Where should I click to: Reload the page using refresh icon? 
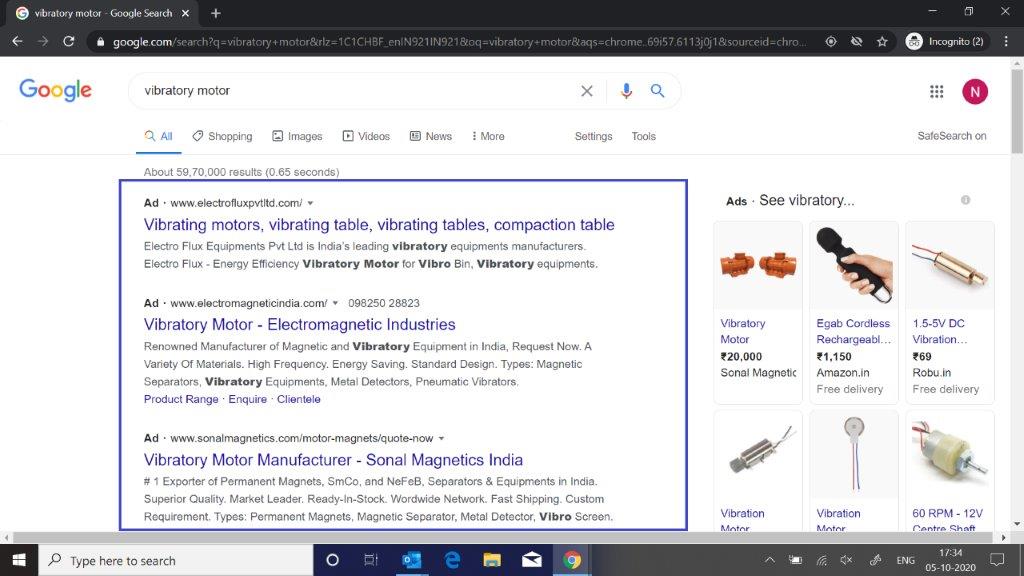(x=69, y=42)
